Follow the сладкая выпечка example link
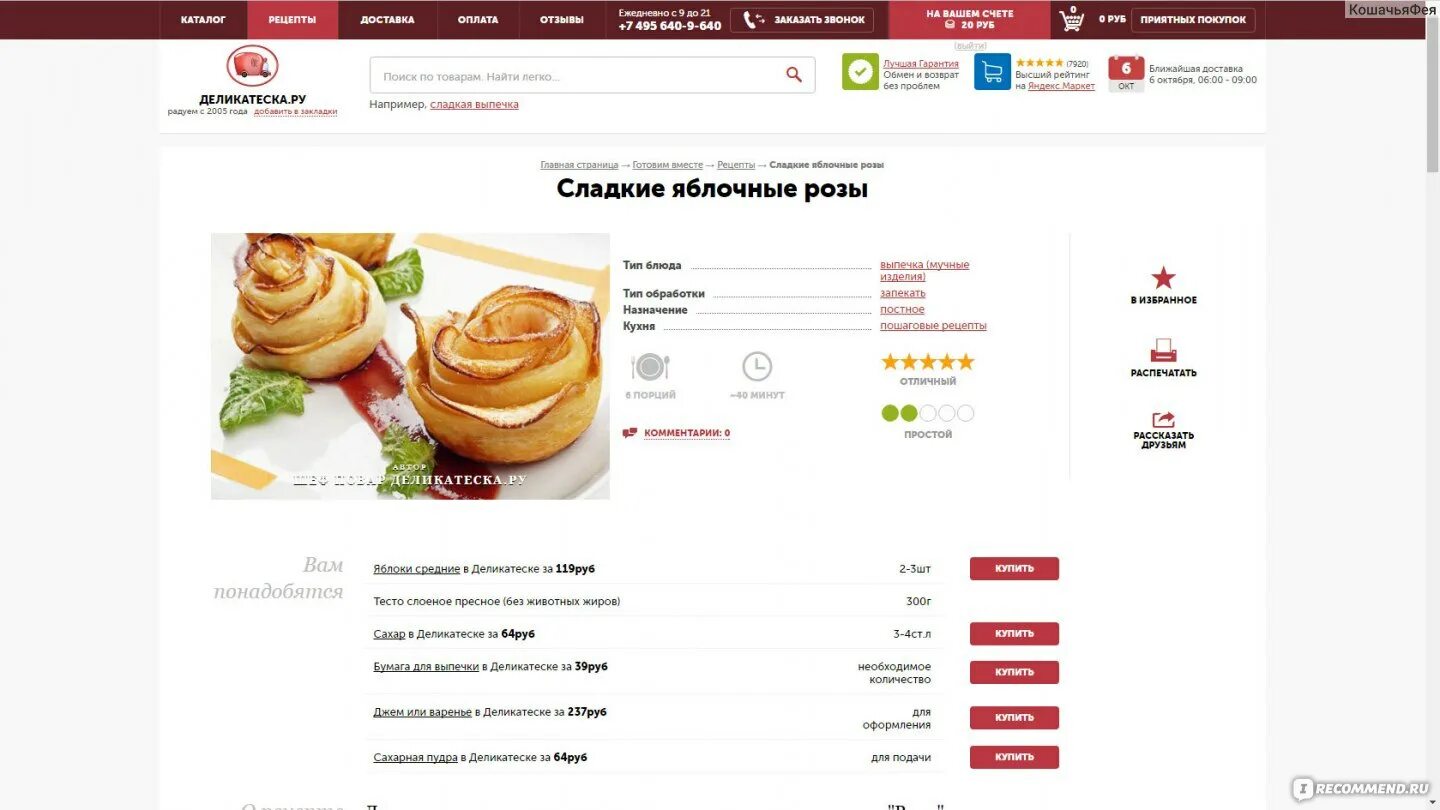Screen dimensions: 1440x810 [474, 104]
